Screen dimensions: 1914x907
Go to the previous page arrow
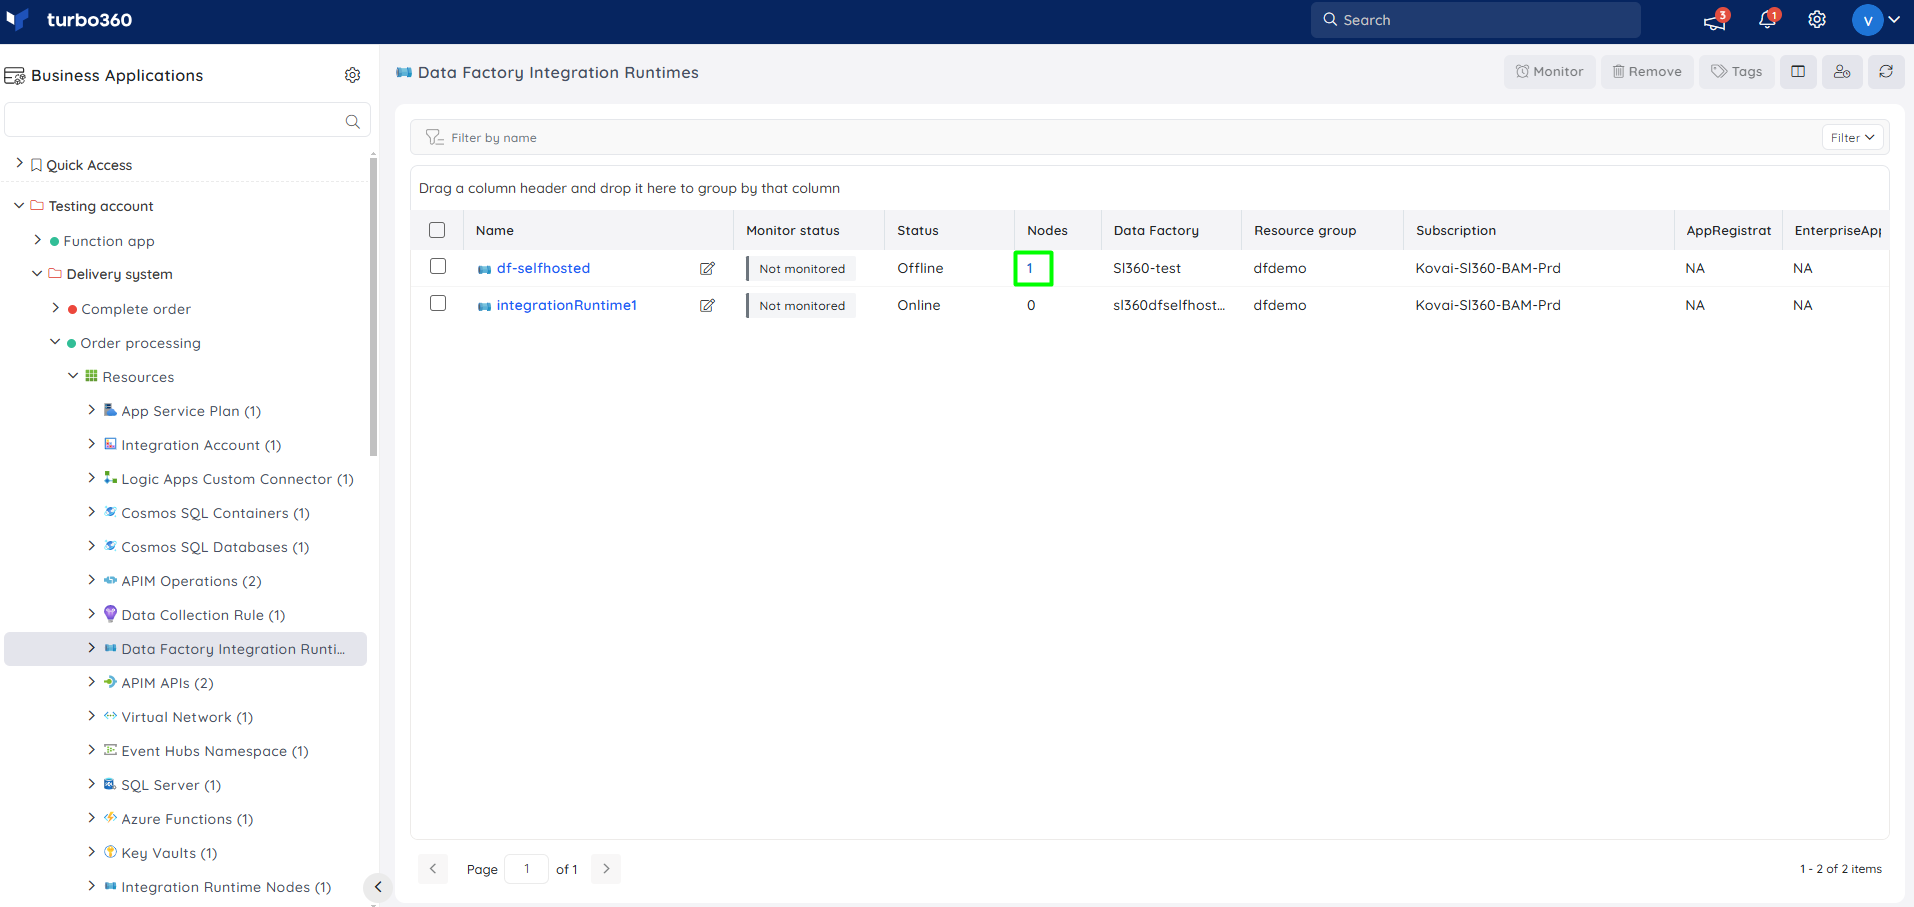tap(433, 869)
